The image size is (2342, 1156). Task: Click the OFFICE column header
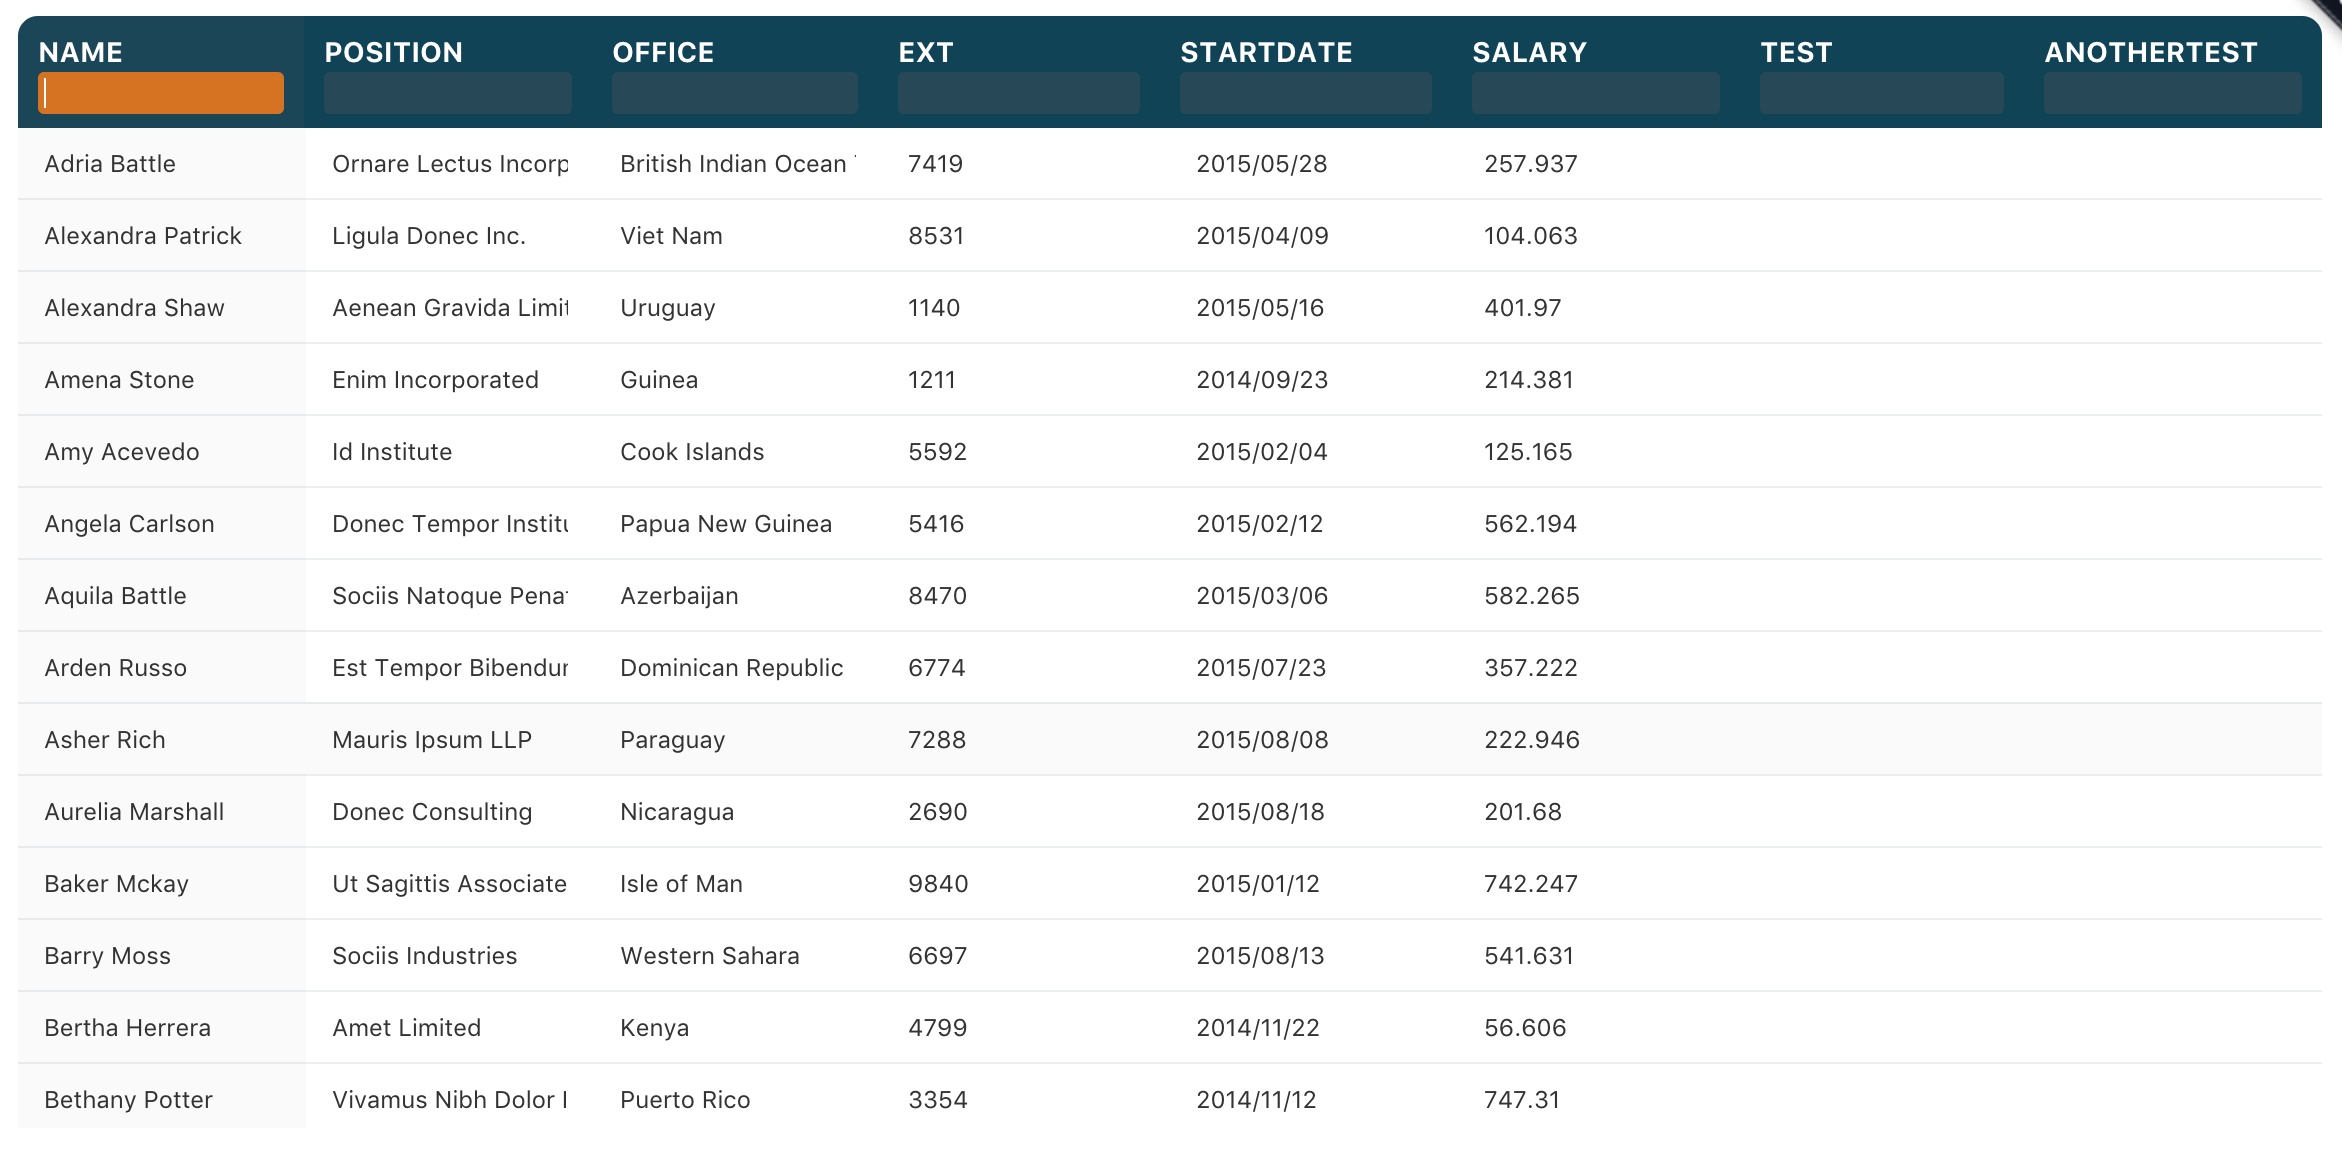coord(663,52)
